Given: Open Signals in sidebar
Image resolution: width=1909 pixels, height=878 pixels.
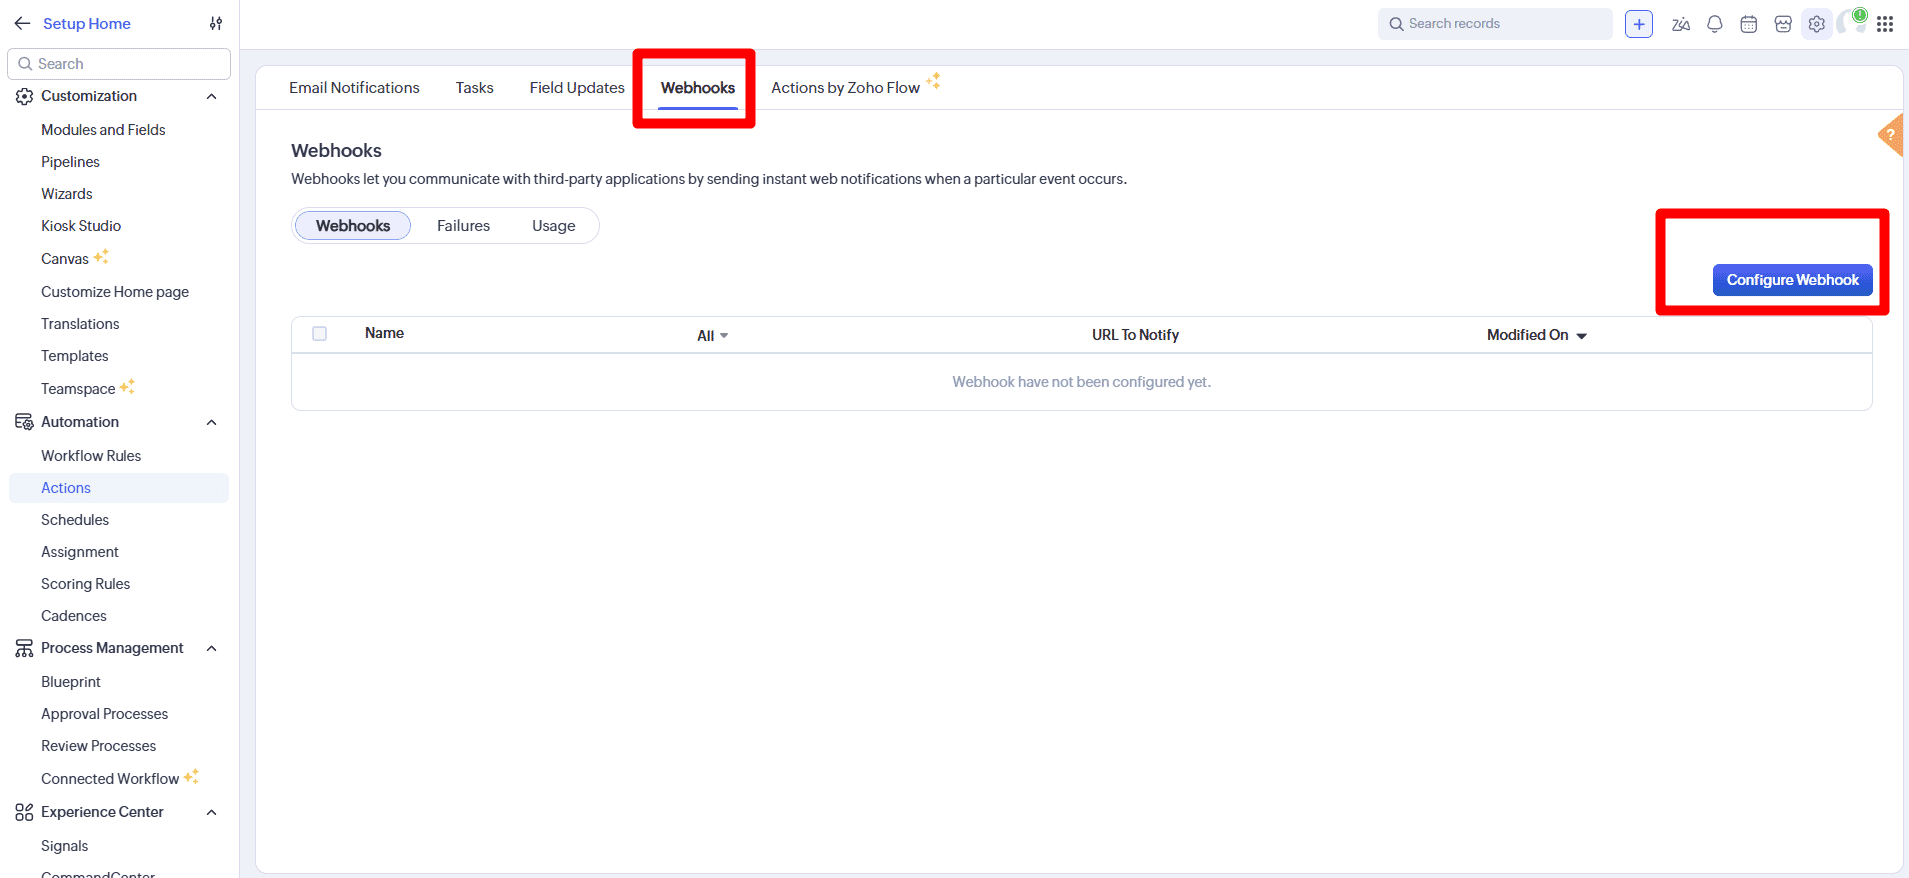Looking at the screenshot, I should pos(65,846).
